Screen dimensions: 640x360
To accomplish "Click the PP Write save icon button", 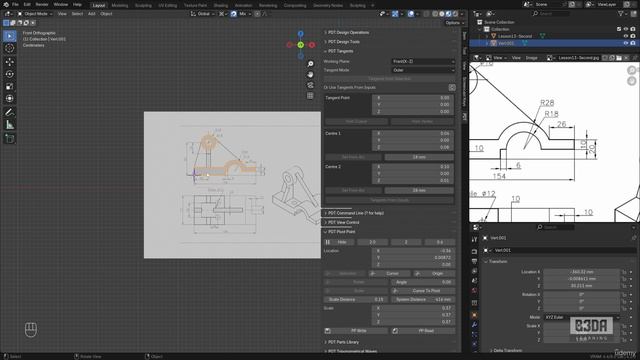I will [x=356, y=331].
